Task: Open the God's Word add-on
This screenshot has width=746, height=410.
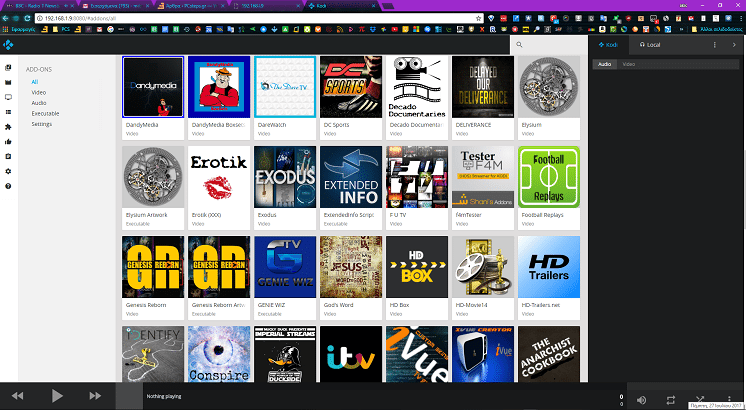Action: pos(351,278)
